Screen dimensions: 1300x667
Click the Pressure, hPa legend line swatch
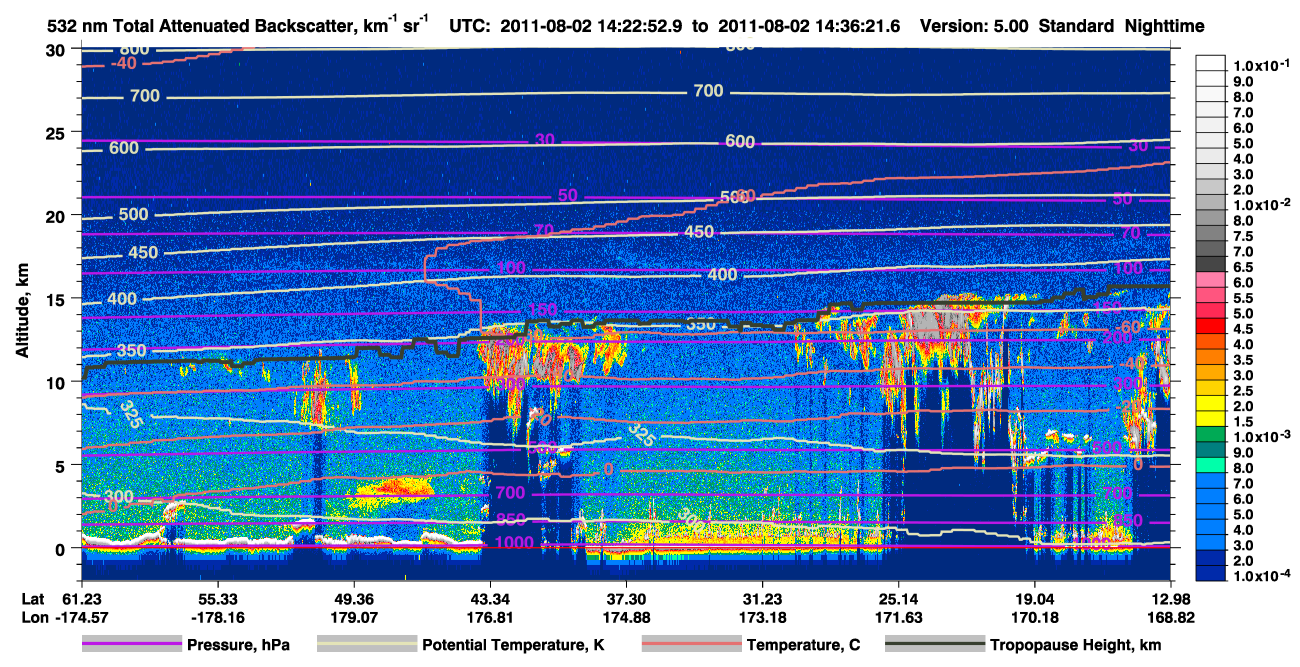132,645
